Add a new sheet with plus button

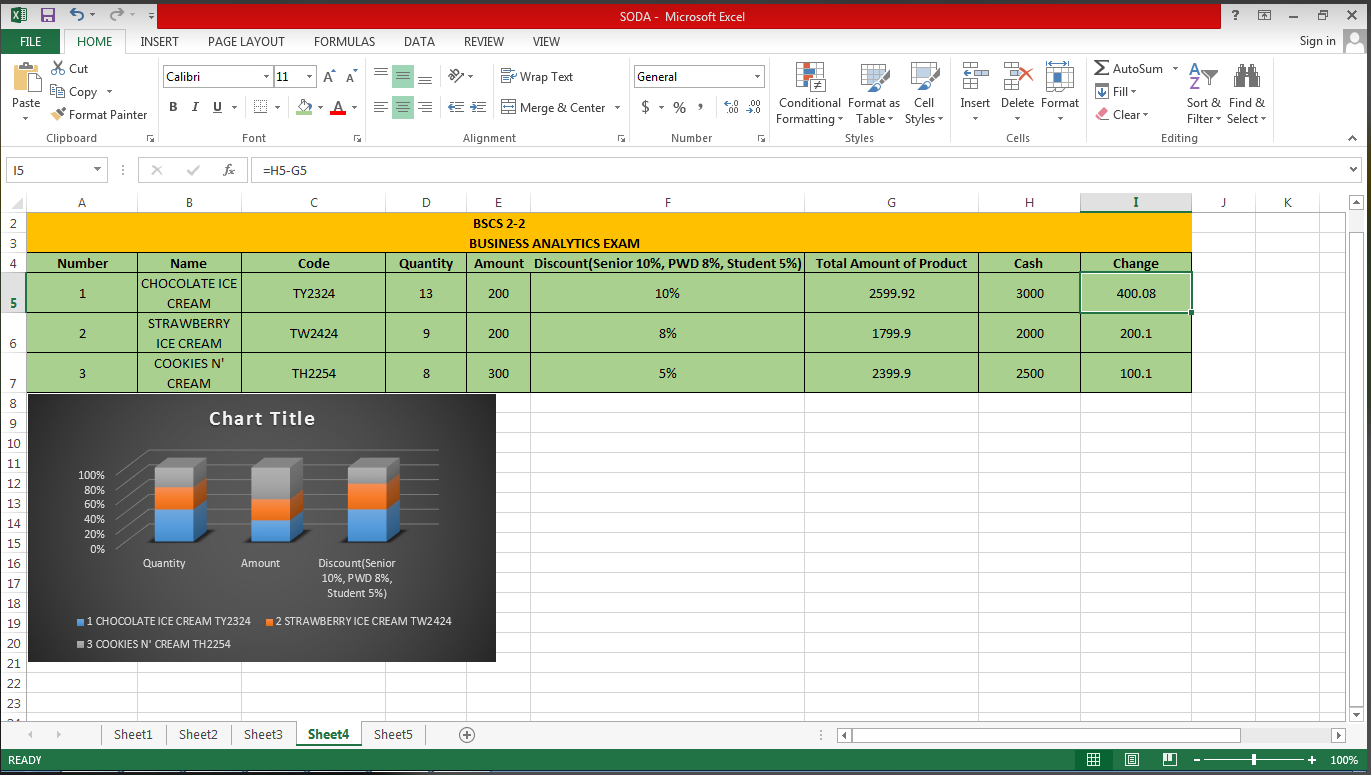(x=466, y=734)
